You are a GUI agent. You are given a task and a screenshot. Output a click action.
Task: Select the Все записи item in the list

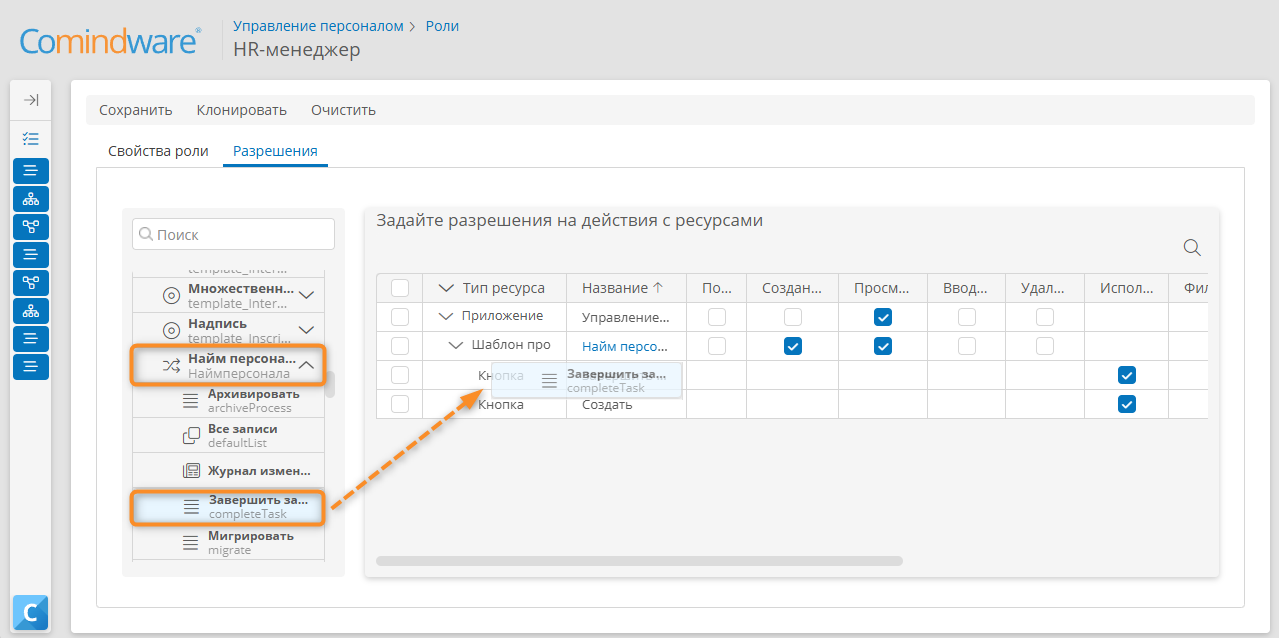pyautogui.click(x=228, y=436)
